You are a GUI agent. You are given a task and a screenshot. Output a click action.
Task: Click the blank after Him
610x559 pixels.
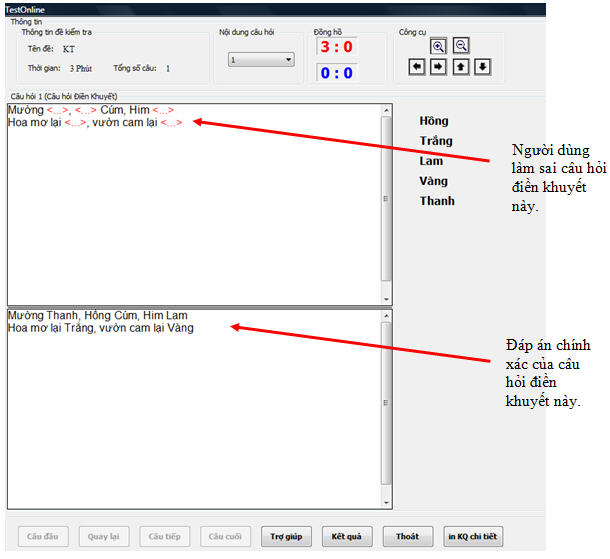pyautogui.click(x=163, y=110)
